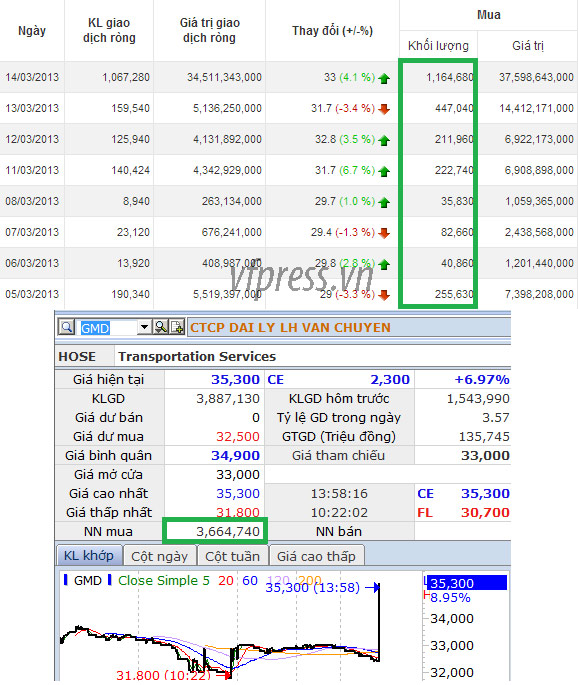Screen dimensions: 578x685
Task: Click the Close Simple 5 legend label
Action: point(164,580)
